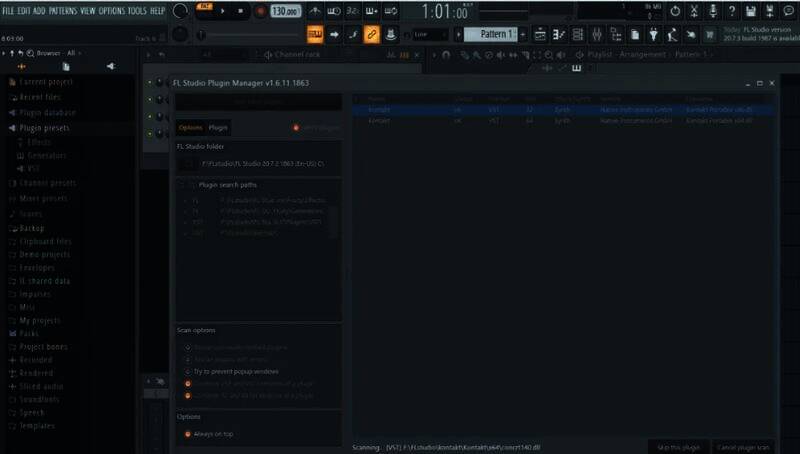Switch to the Options tab in Plugin Manager
This screenshot has height=454, width=800.
coord(190,128)
